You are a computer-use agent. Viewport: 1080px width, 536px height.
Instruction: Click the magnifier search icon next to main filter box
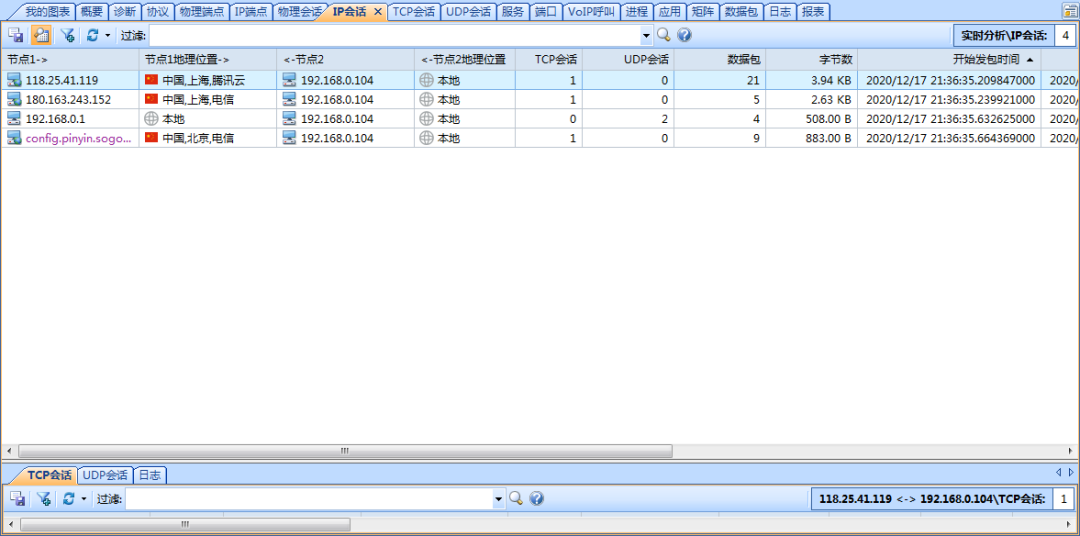(x=663, y=35)
